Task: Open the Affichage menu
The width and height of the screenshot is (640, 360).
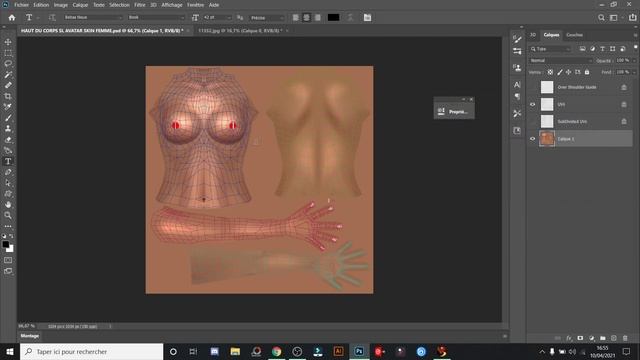Action: pos(172,5)
